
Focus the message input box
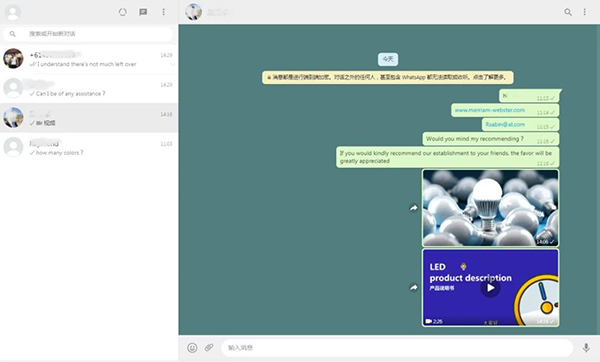click(397, 348)
